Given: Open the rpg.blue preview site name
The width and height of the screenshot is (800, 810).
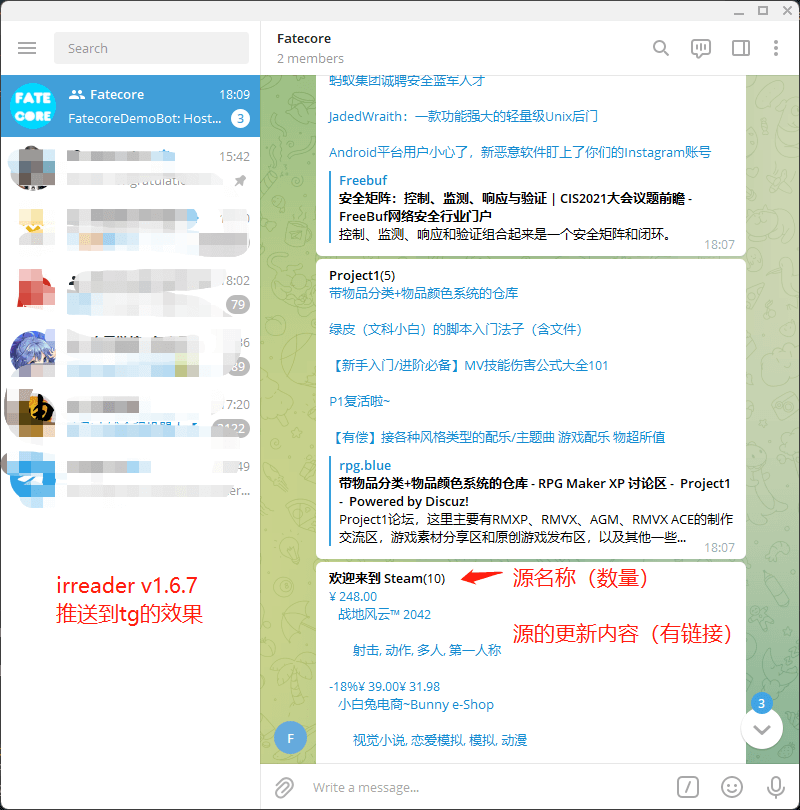Looking at the screenshot, I should point(365,465).
